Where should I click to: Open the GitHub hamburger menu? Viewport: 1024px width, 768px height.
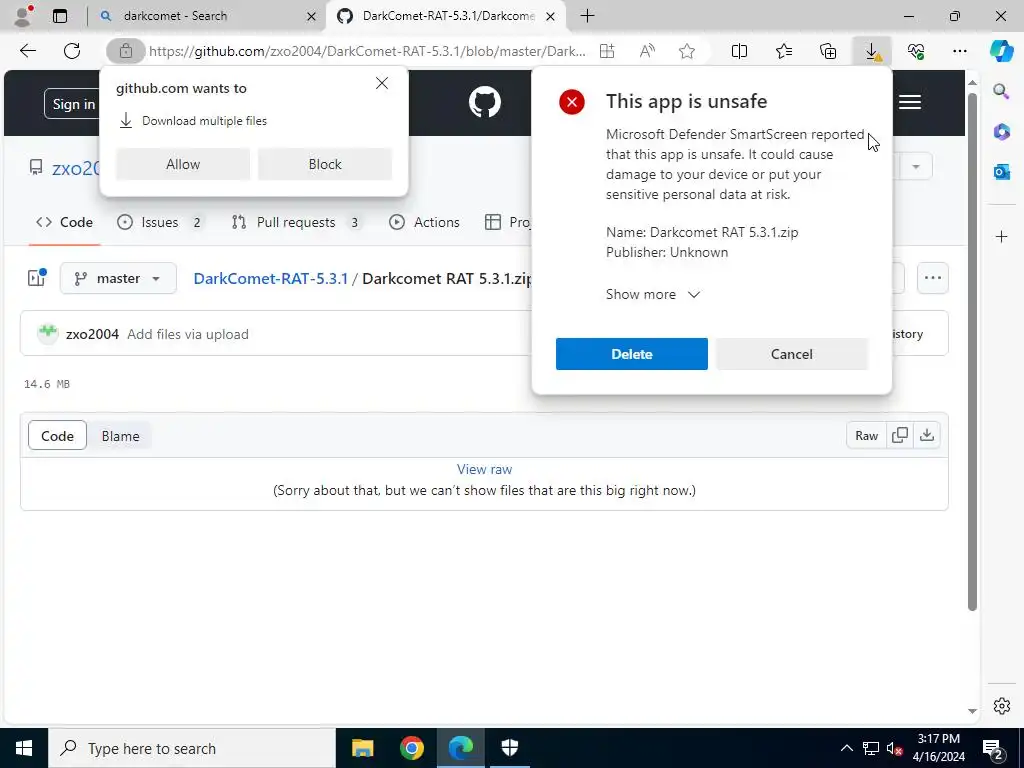tap(910, 102)
